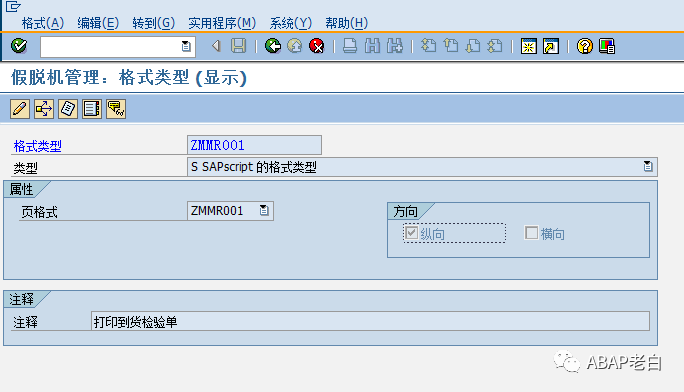Click the 类型 field label
This screenshot has height=392, width=684.
(25, 168)
